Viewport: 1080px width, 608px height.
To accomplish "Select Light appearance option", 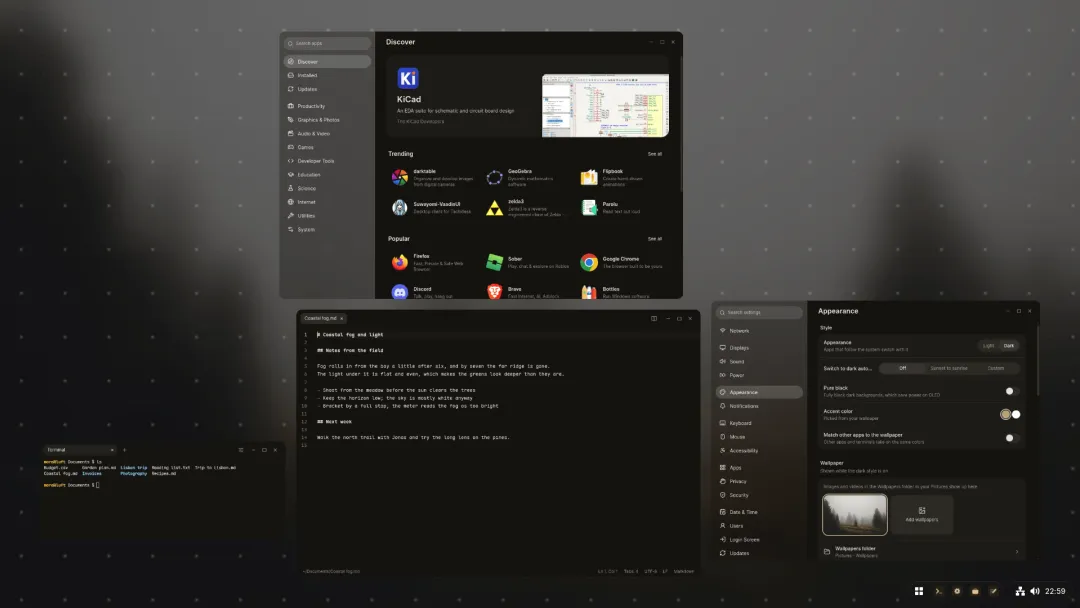I will pyautogui.click(x=988, y=346).
